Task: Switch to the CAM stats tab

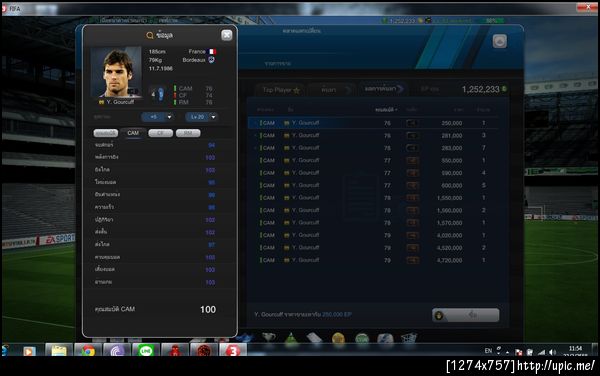Action: click(133, 133)
